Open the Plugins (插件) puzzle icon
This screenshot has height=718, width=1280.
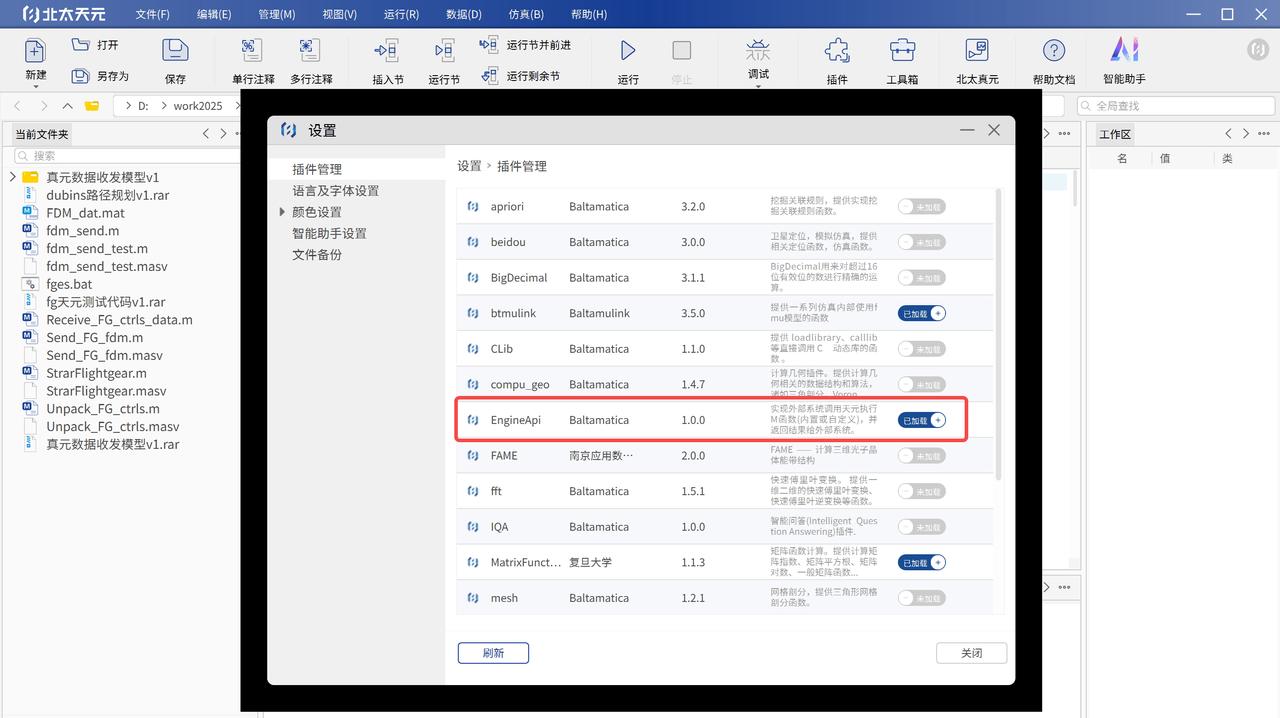837,51
